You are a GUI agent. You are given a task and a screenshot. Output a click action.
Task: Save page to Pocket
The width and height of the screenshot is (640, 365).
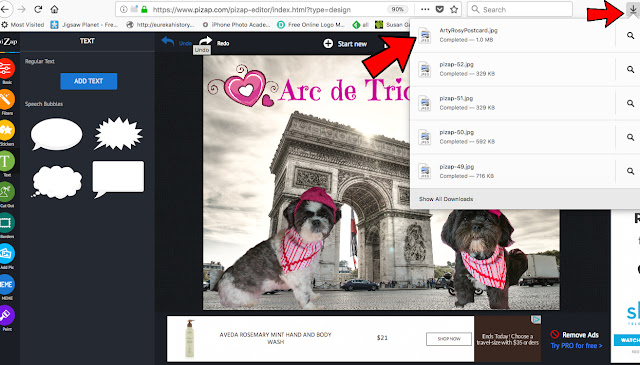(440, 9)
